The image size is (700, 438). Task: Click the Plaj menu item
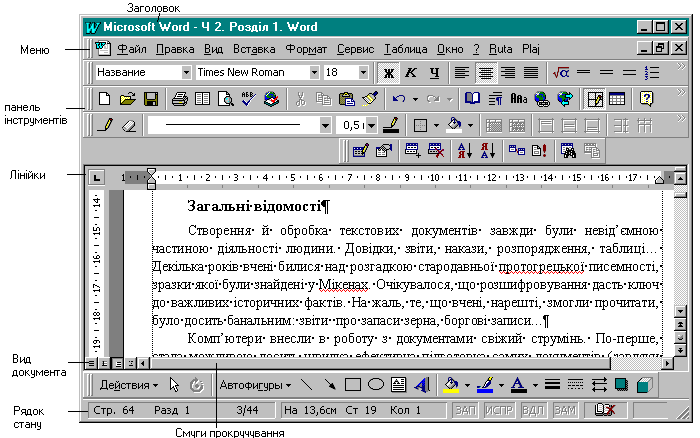point(531,49)
